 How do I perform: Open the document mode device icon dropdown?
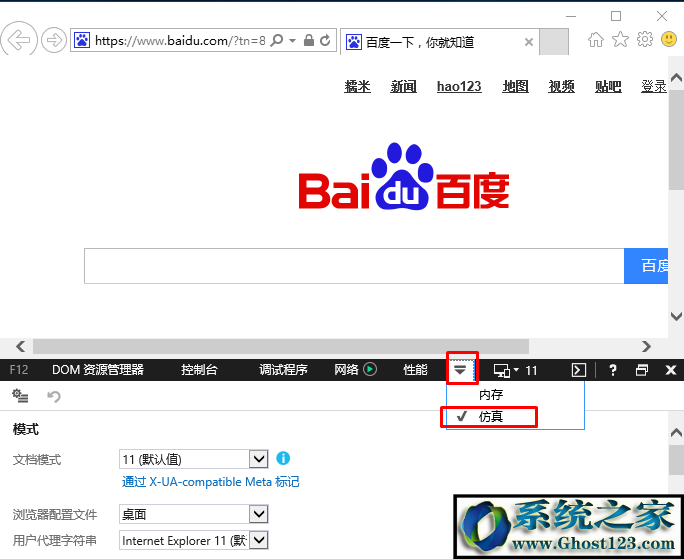pos(506,370)
